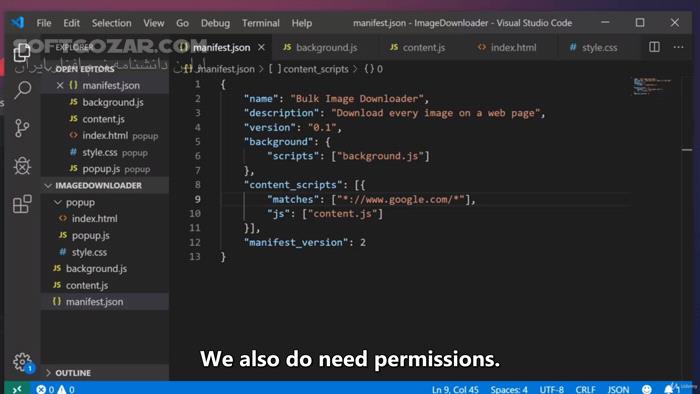Change line endings via CRLF

click(x=585, y=389)
